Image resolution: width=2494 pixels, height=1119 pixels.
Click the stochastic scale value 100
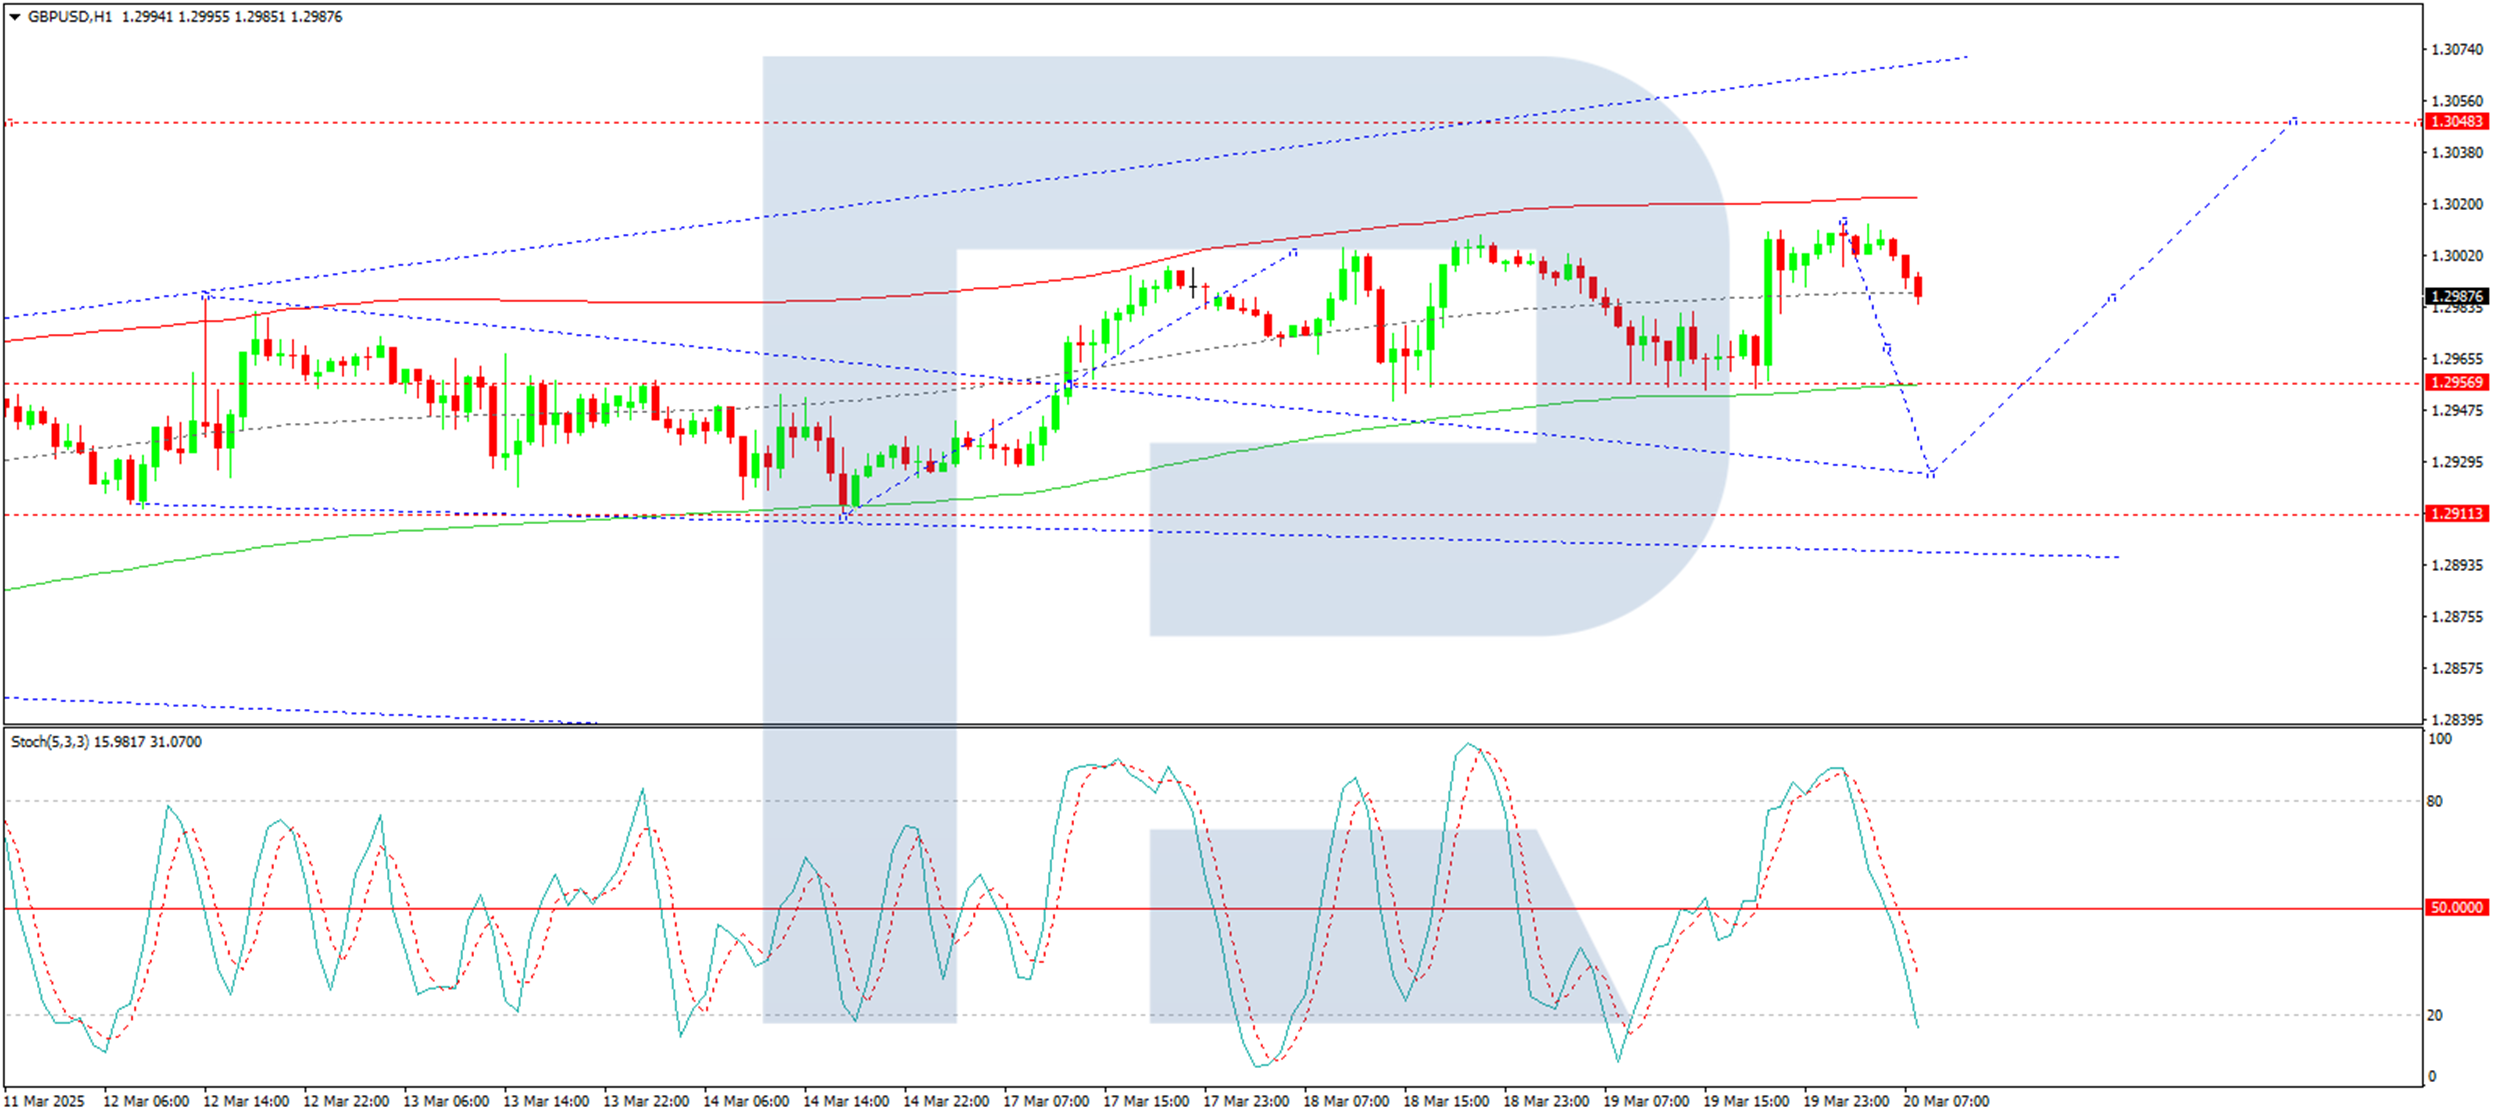pyautogui.click(x=2439, y=740)
